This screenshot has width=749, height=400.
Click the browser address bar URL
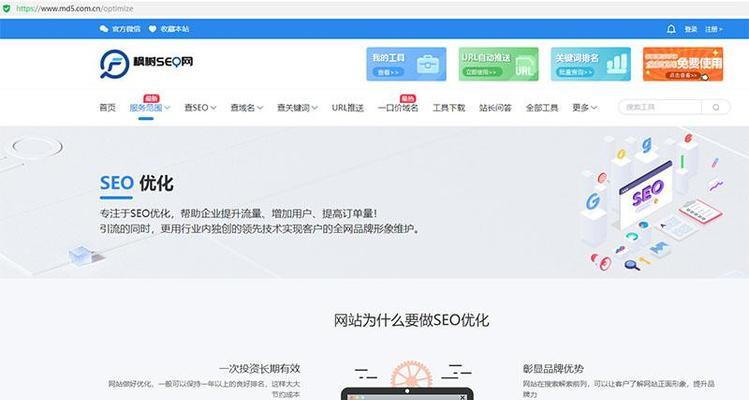coord(75,9)
